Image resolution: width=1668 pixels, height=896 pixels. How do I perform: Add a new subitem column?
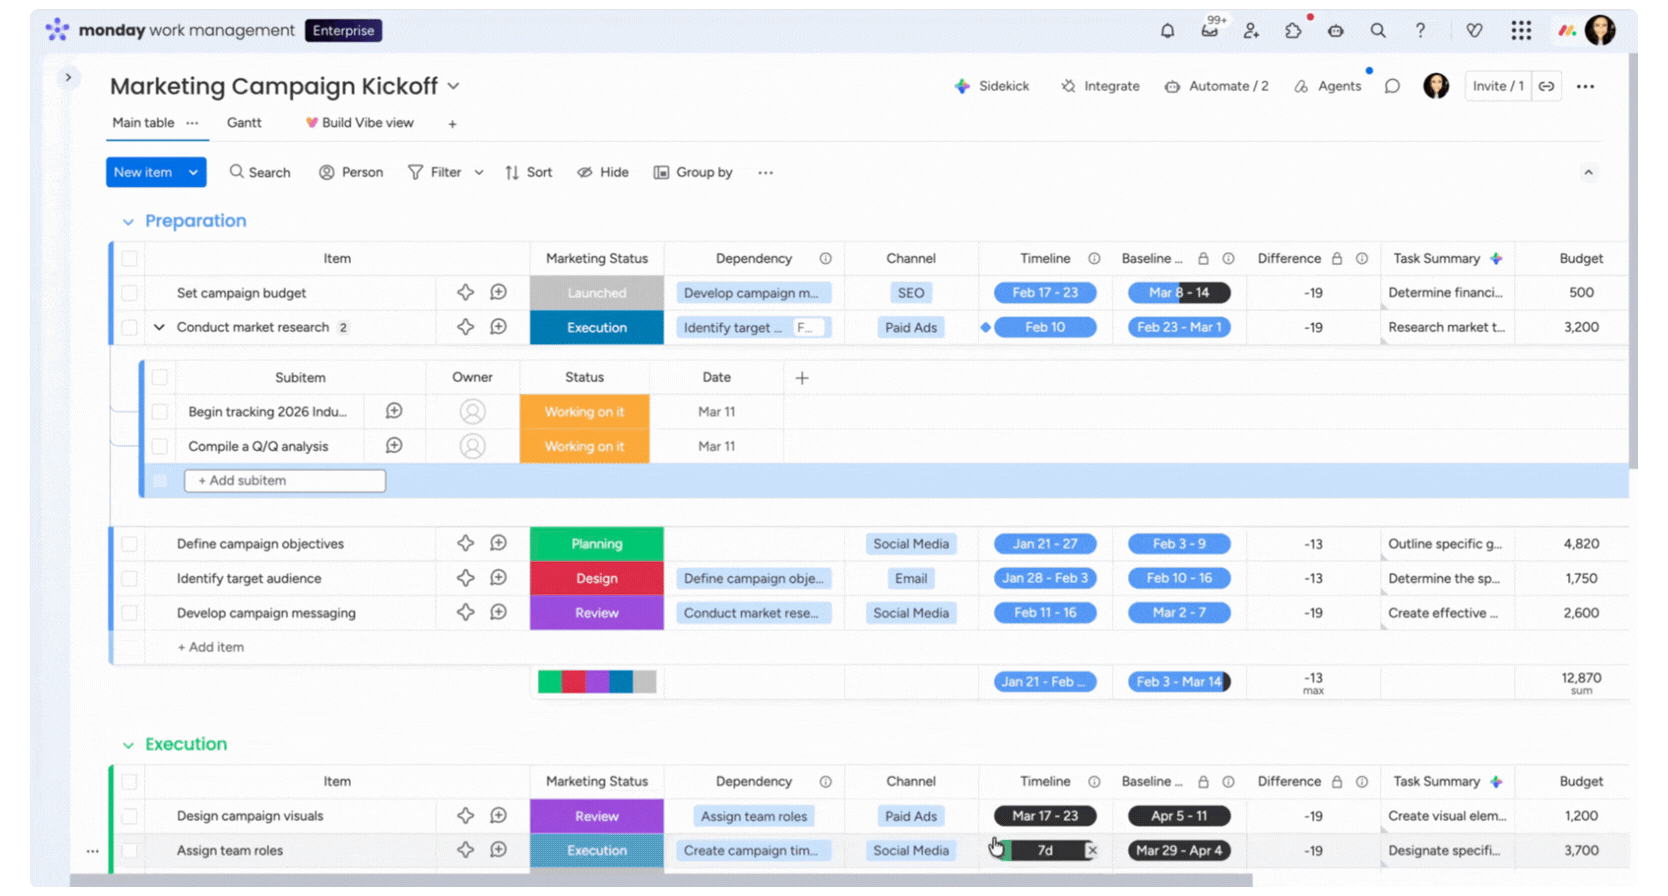click(802, 378)
